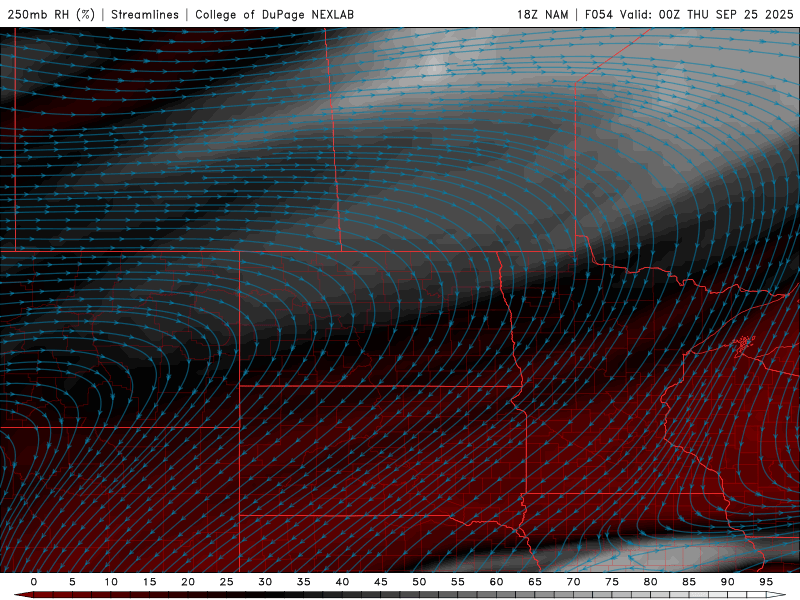Click colorbar tick label '90'
Screen dimensions: 800x600
[727, 582]
